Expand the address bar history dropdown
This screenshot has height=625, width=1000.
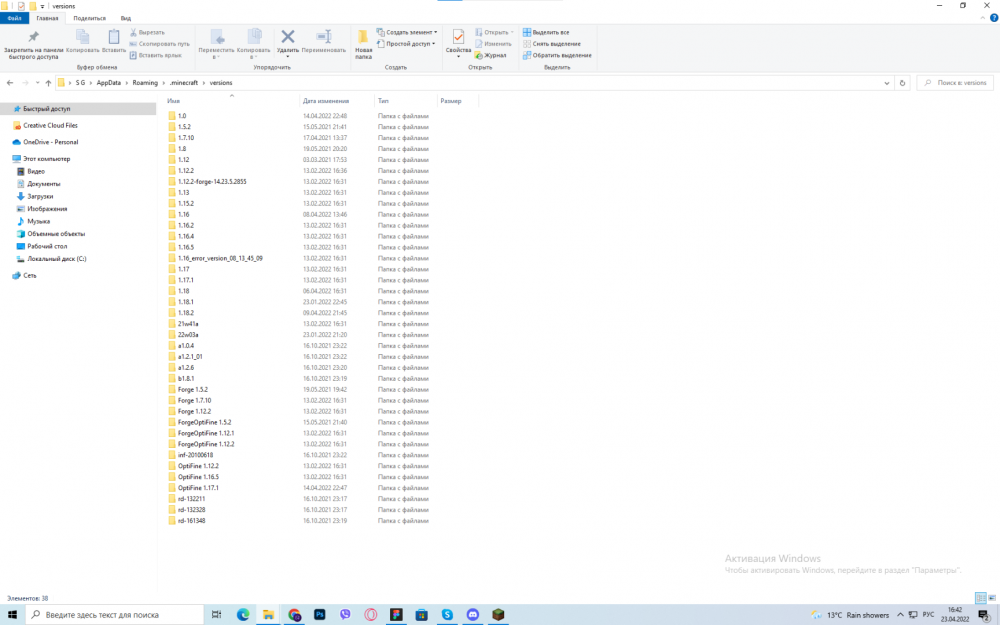[x=886, y=83]
